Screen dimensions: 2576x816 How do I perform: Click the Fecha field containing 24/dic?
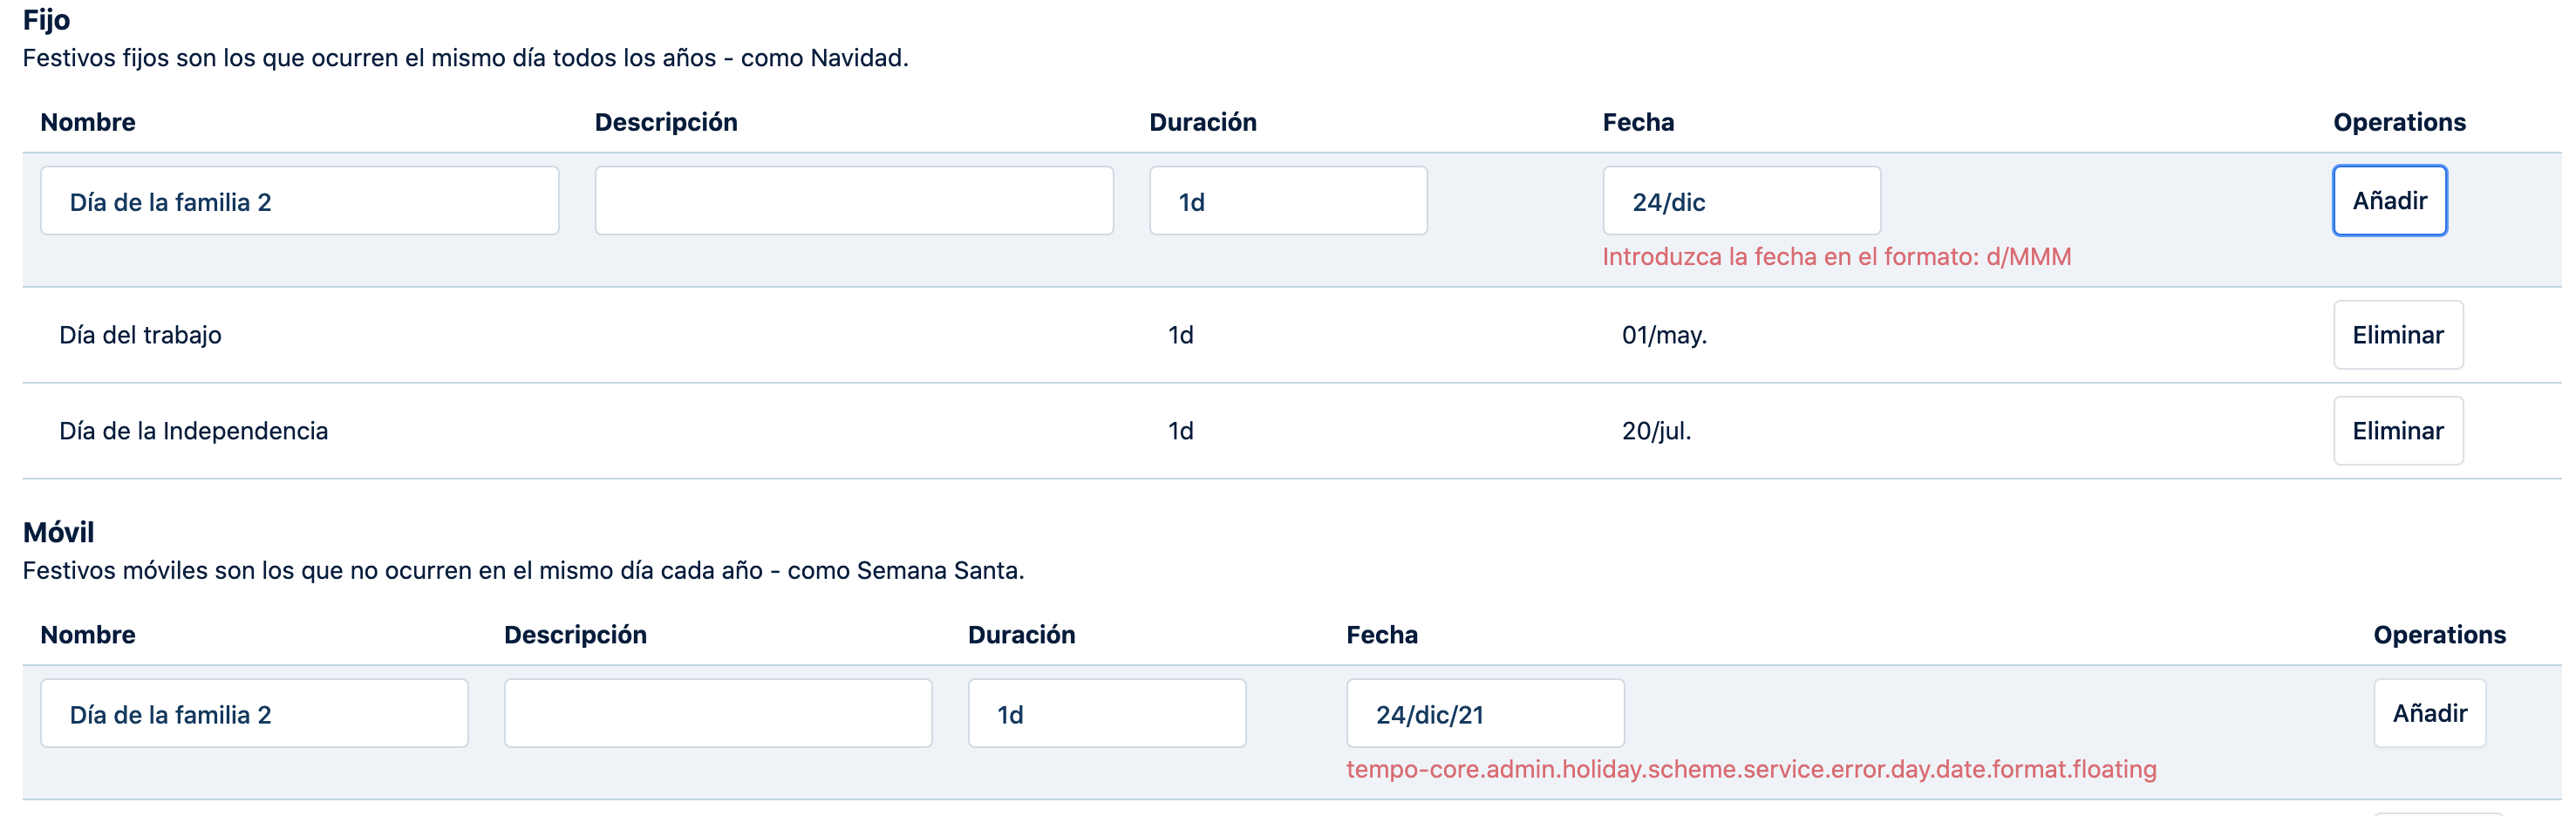click(x=1741, y=201)
